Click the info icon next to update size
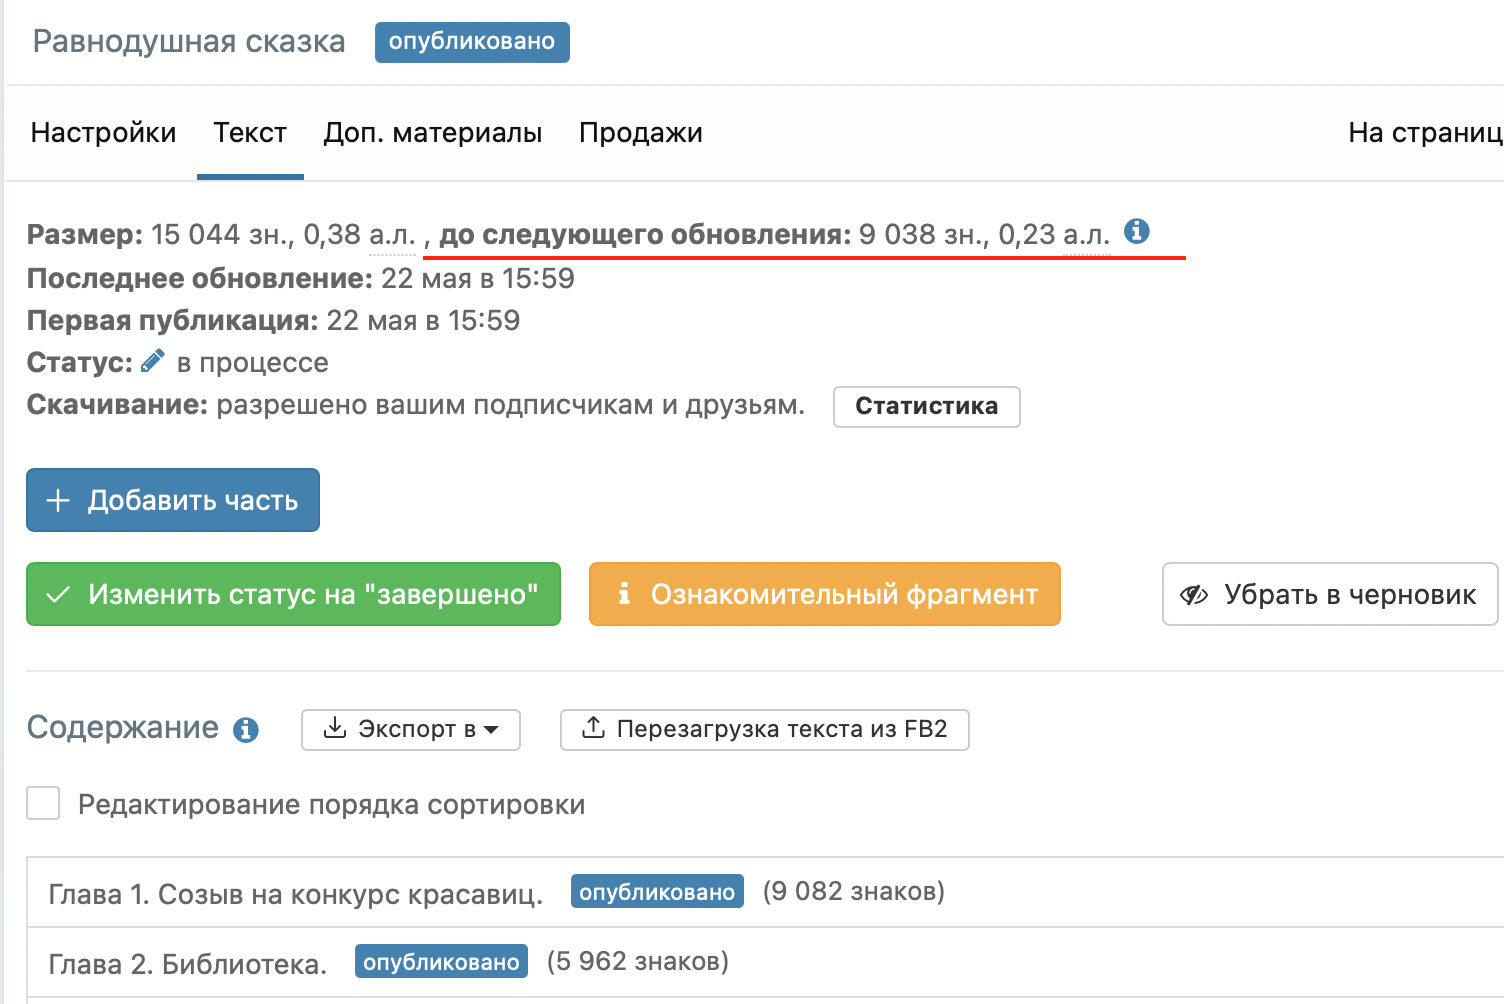The image size is (1504, 1004). pos(1136,232)
